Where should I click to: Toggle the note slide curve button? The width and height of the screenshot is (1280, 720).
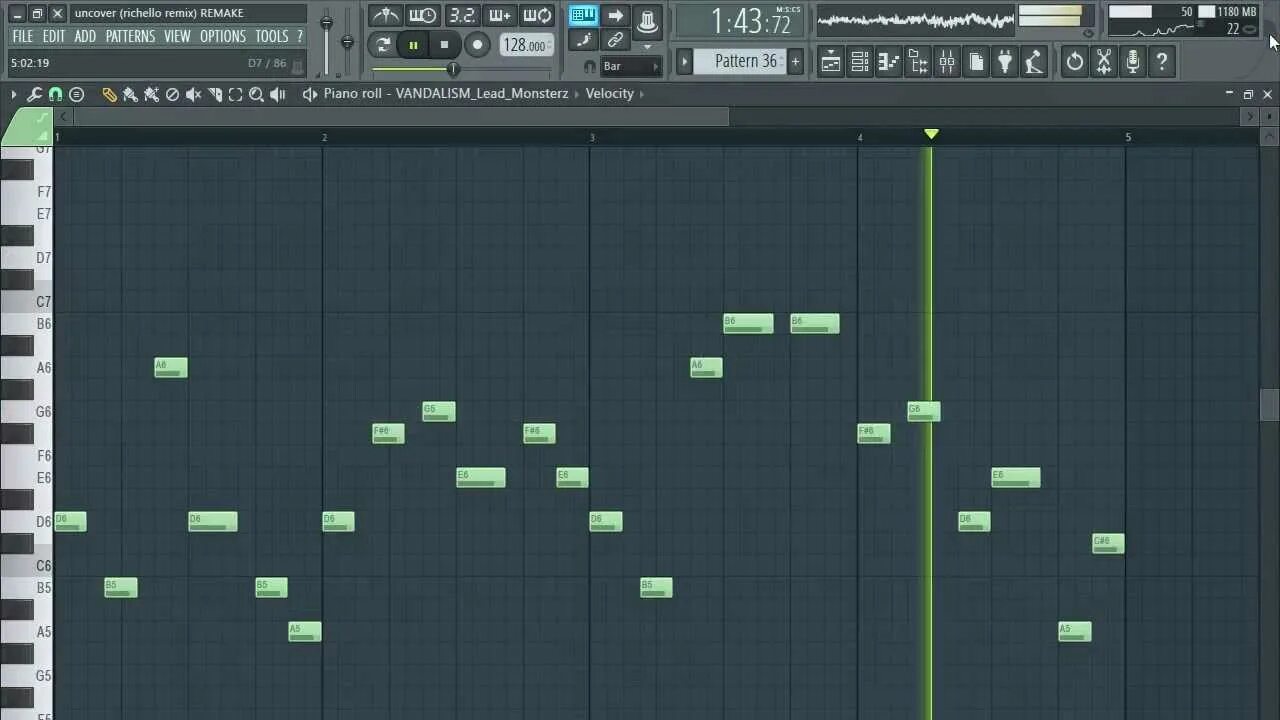click(x=584, y=40)
